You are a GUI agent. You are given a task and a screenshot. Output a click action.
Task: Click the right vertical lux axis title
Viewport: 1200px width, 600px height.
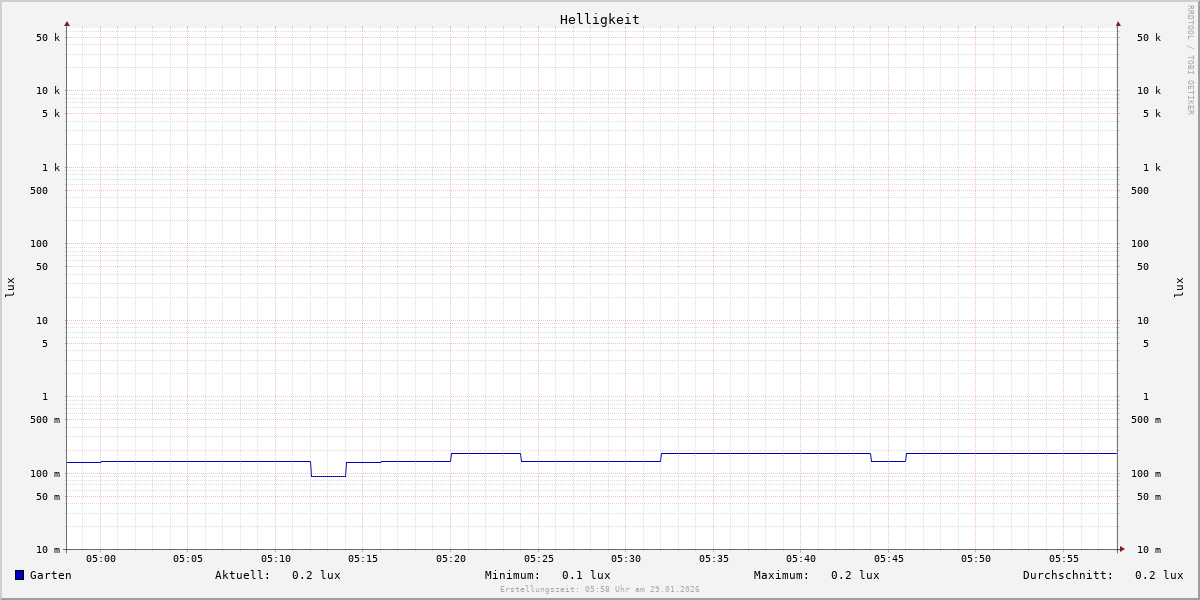1180,288
